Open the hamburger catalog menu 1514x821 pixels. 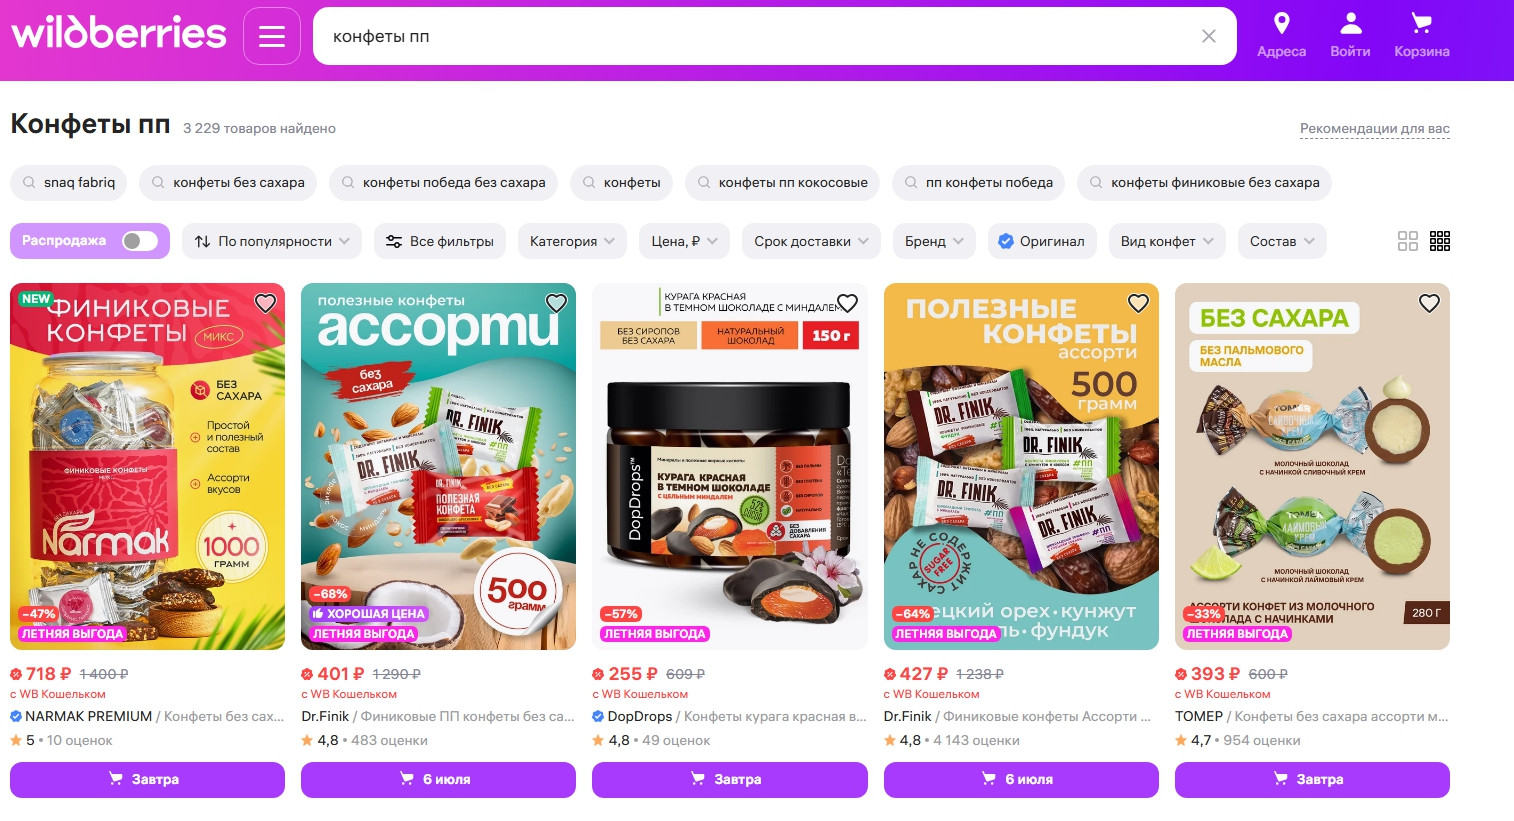point(272,36)
